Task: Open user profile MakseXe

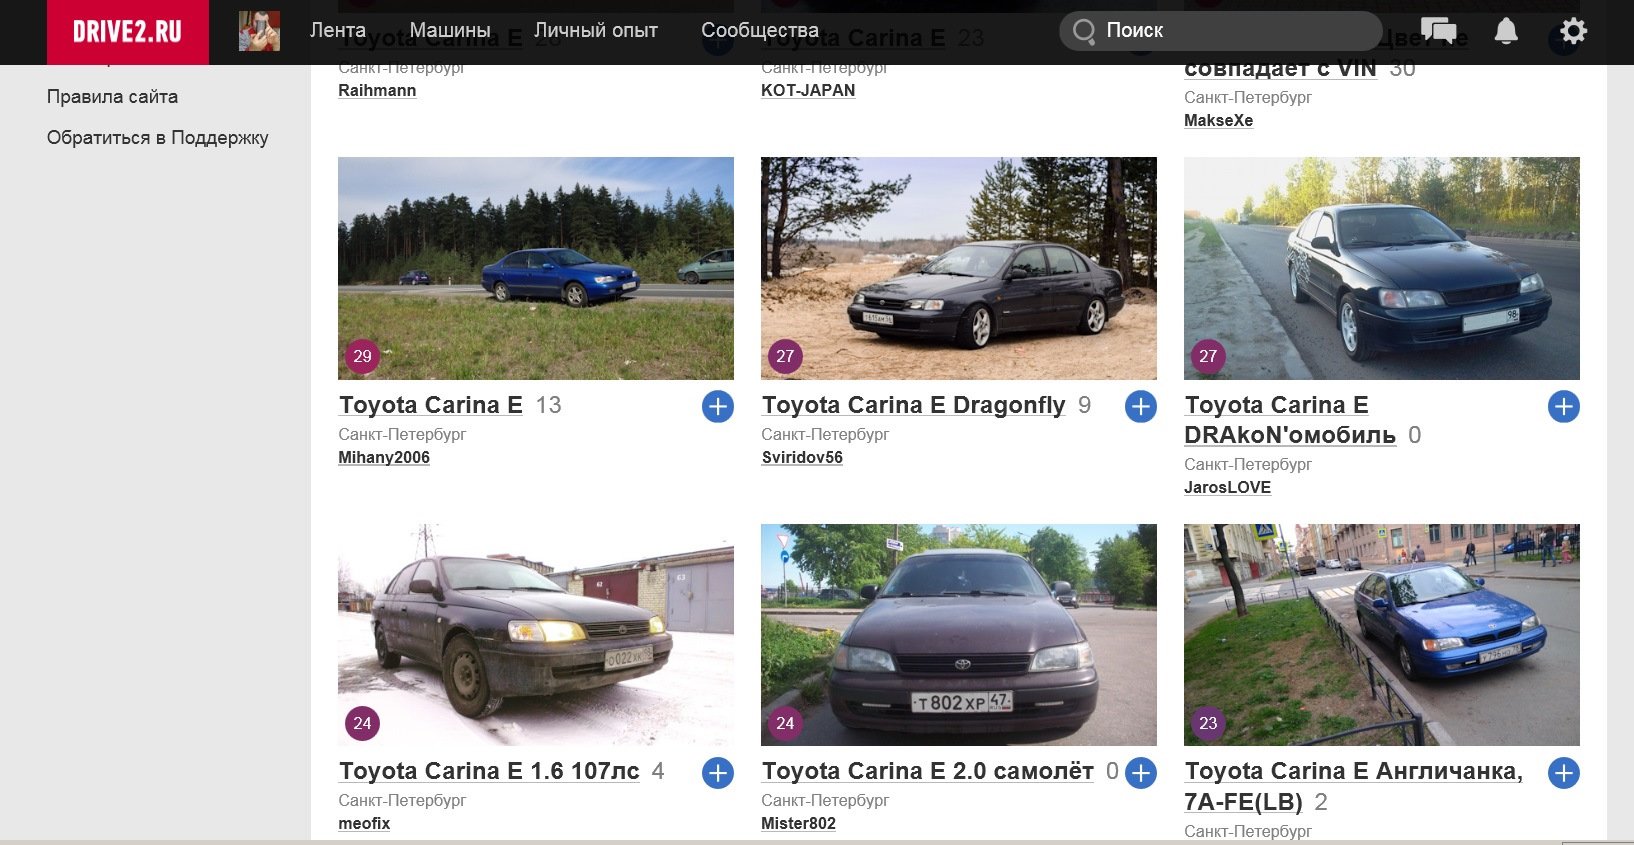Action: [x=1218, y=120]
